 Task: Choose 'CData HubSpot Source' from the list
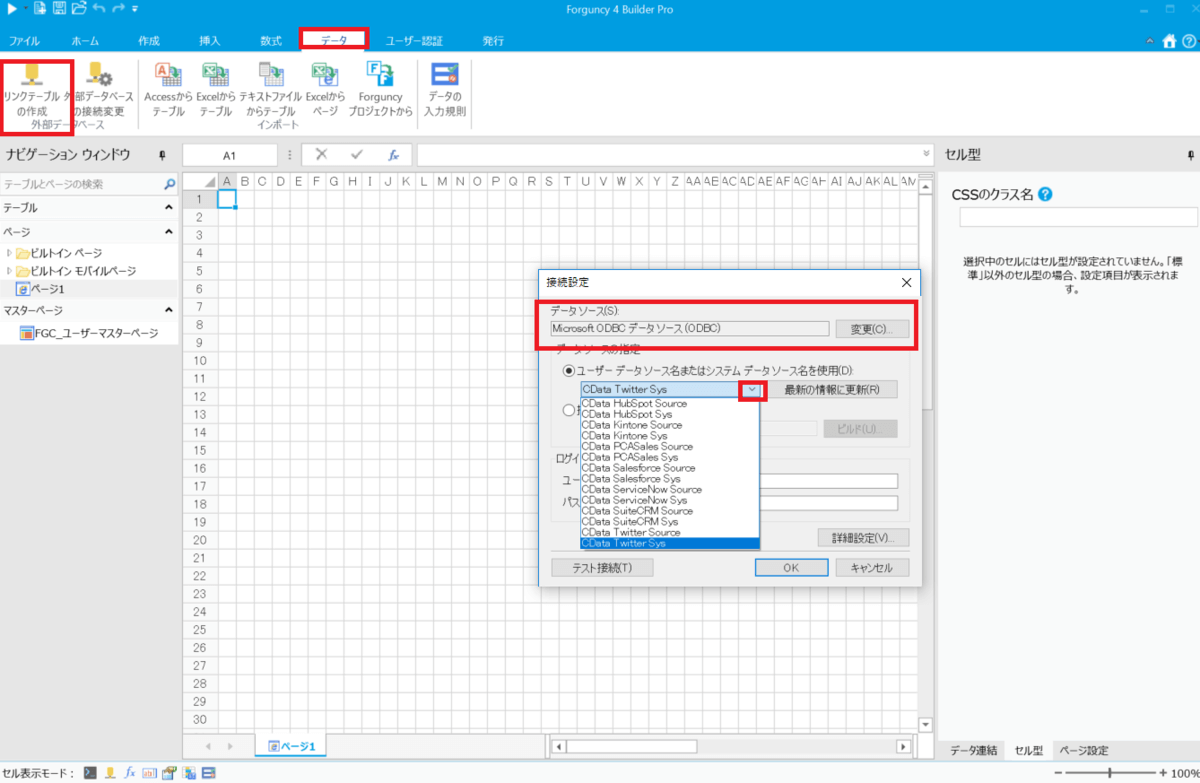[670, 404]
